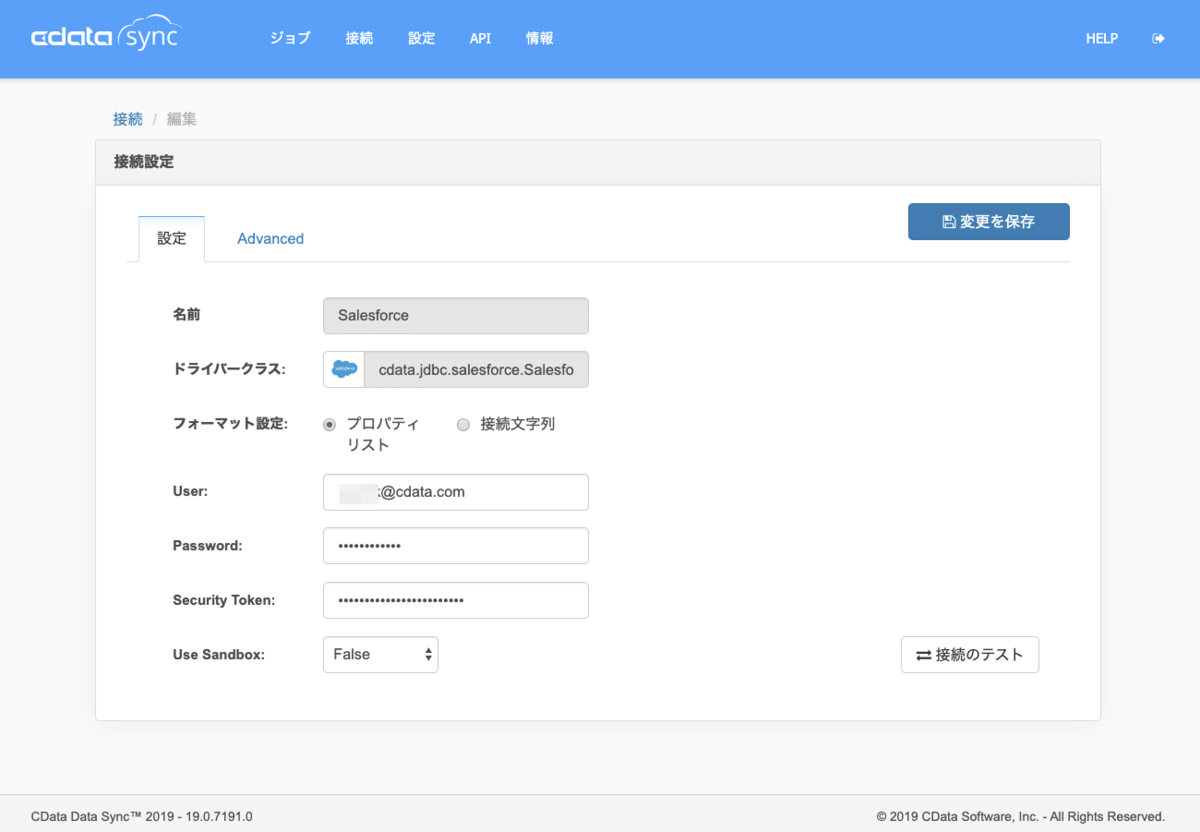The image size is (1200, 832).
Task: Open the 設定 menu in header
Action: click(422, 39)
